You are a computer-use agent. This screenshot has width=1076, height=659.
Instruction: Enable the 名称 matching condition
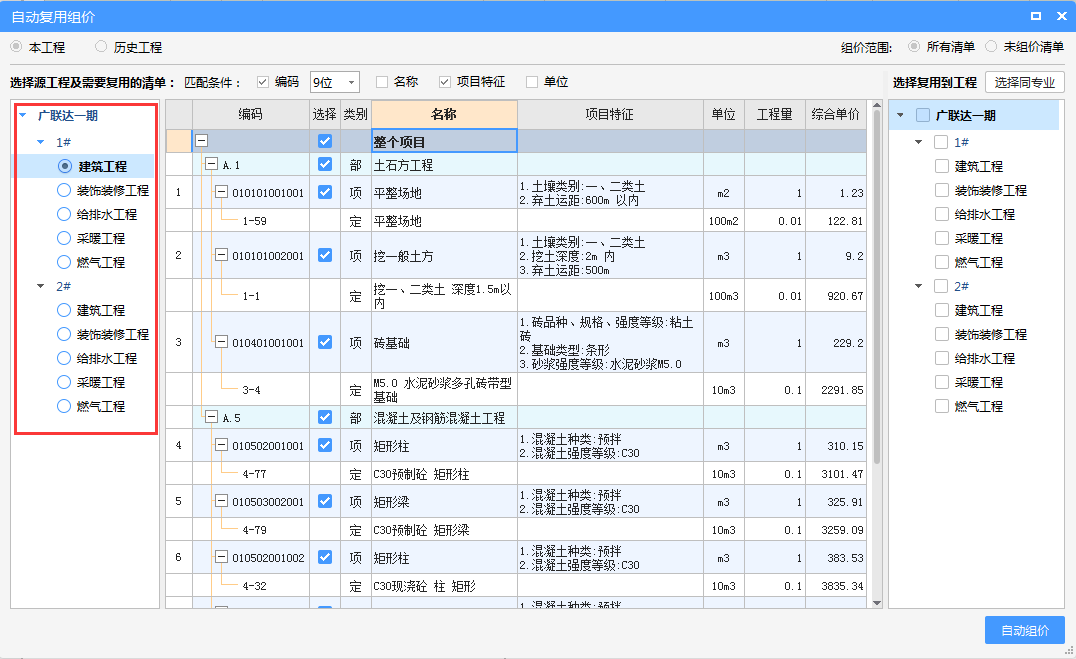coord(382,82)
